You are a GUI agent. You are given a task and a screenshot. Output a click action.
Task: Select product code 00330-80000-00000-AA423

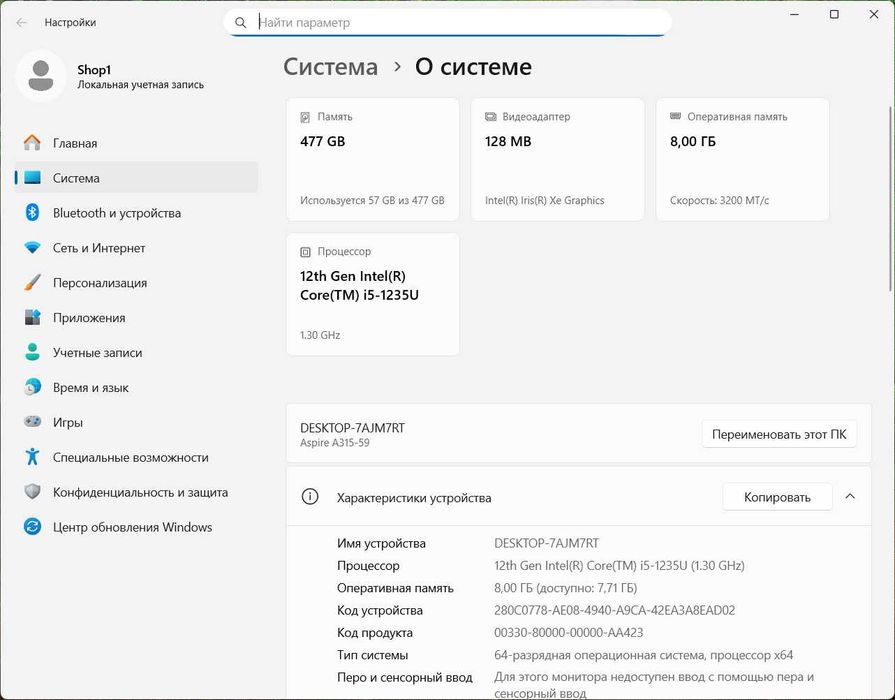tap(569, 633)
